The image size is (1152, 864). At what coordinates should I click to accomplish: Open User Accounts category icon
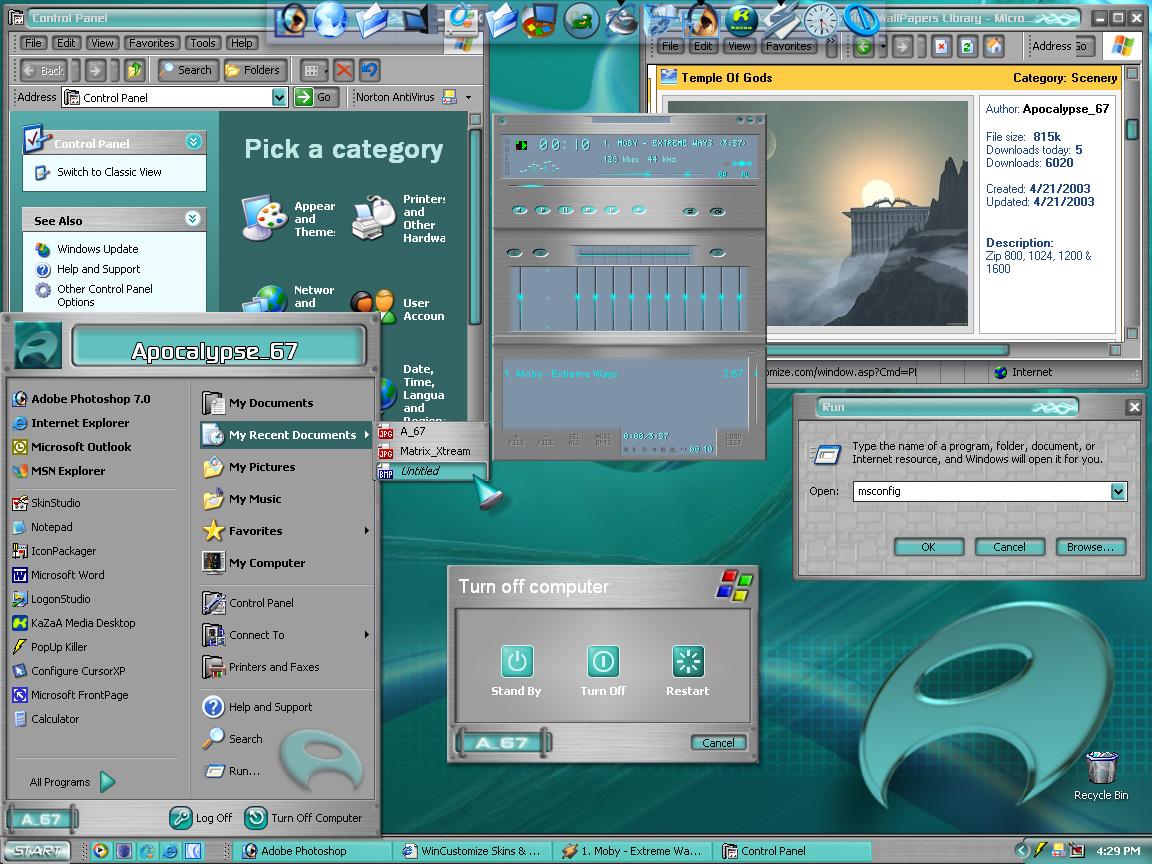point(373,305)
